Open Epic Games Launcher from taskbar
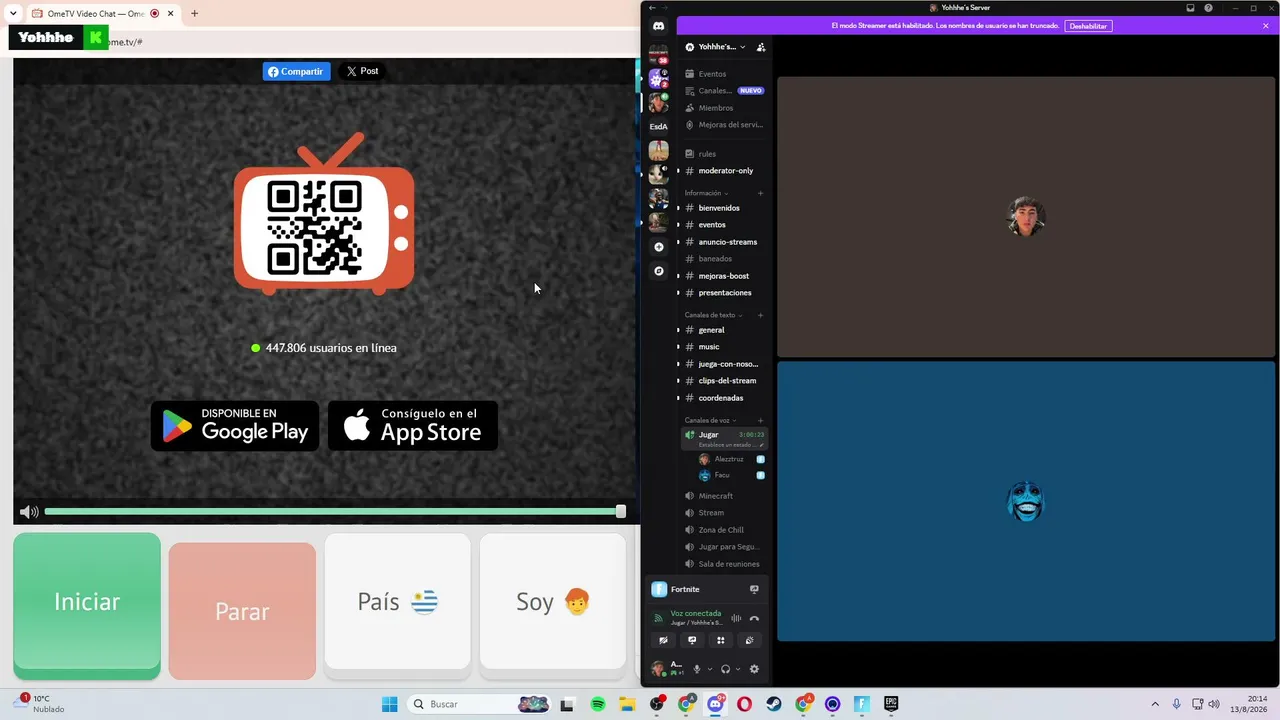The width and height of the screenshot is (1280, 720). 891,704
